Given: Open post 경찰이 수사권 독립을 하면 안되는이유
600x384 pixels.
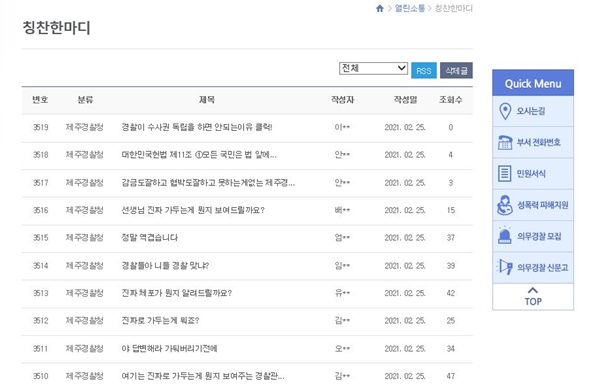Looking at the screenshot, I should pyautogui.click(x=197, y=127).
